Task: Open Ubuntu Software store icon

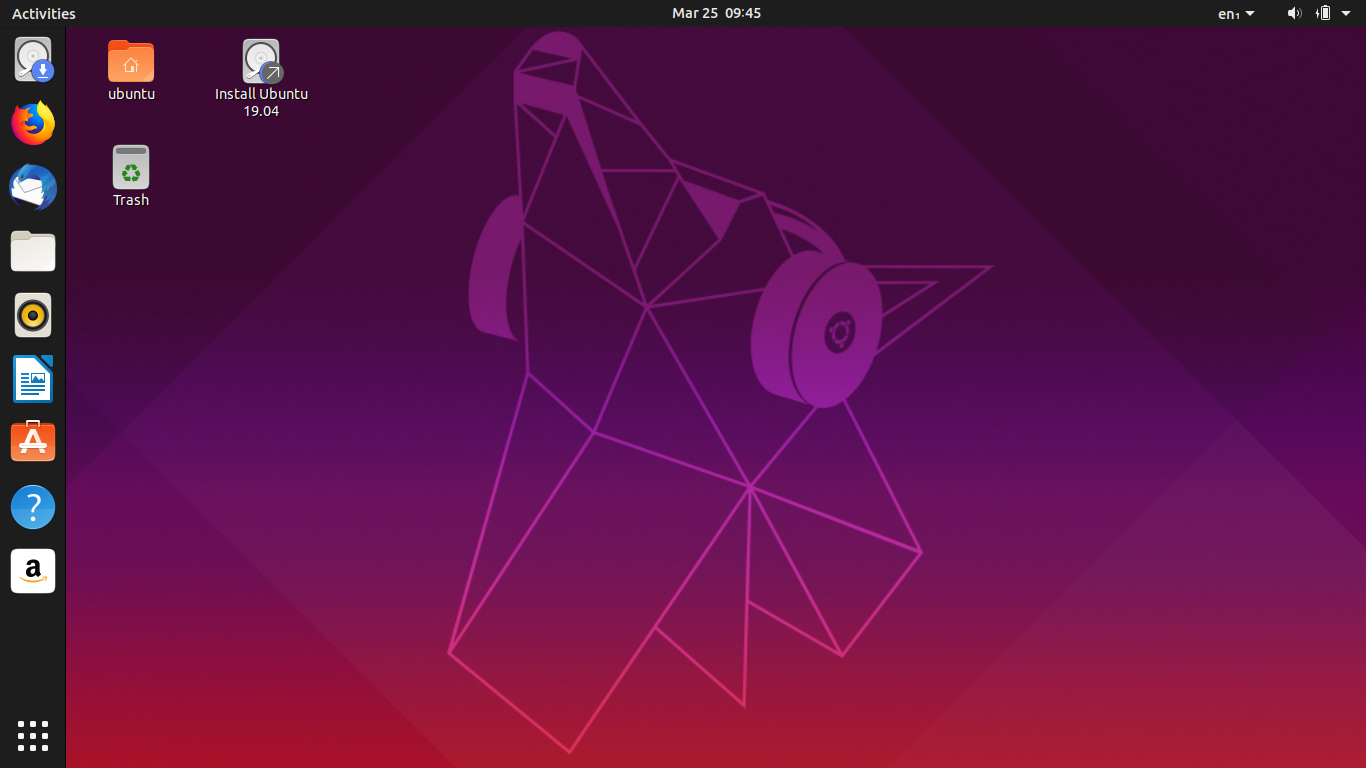Action: click(x=33, y=443)
